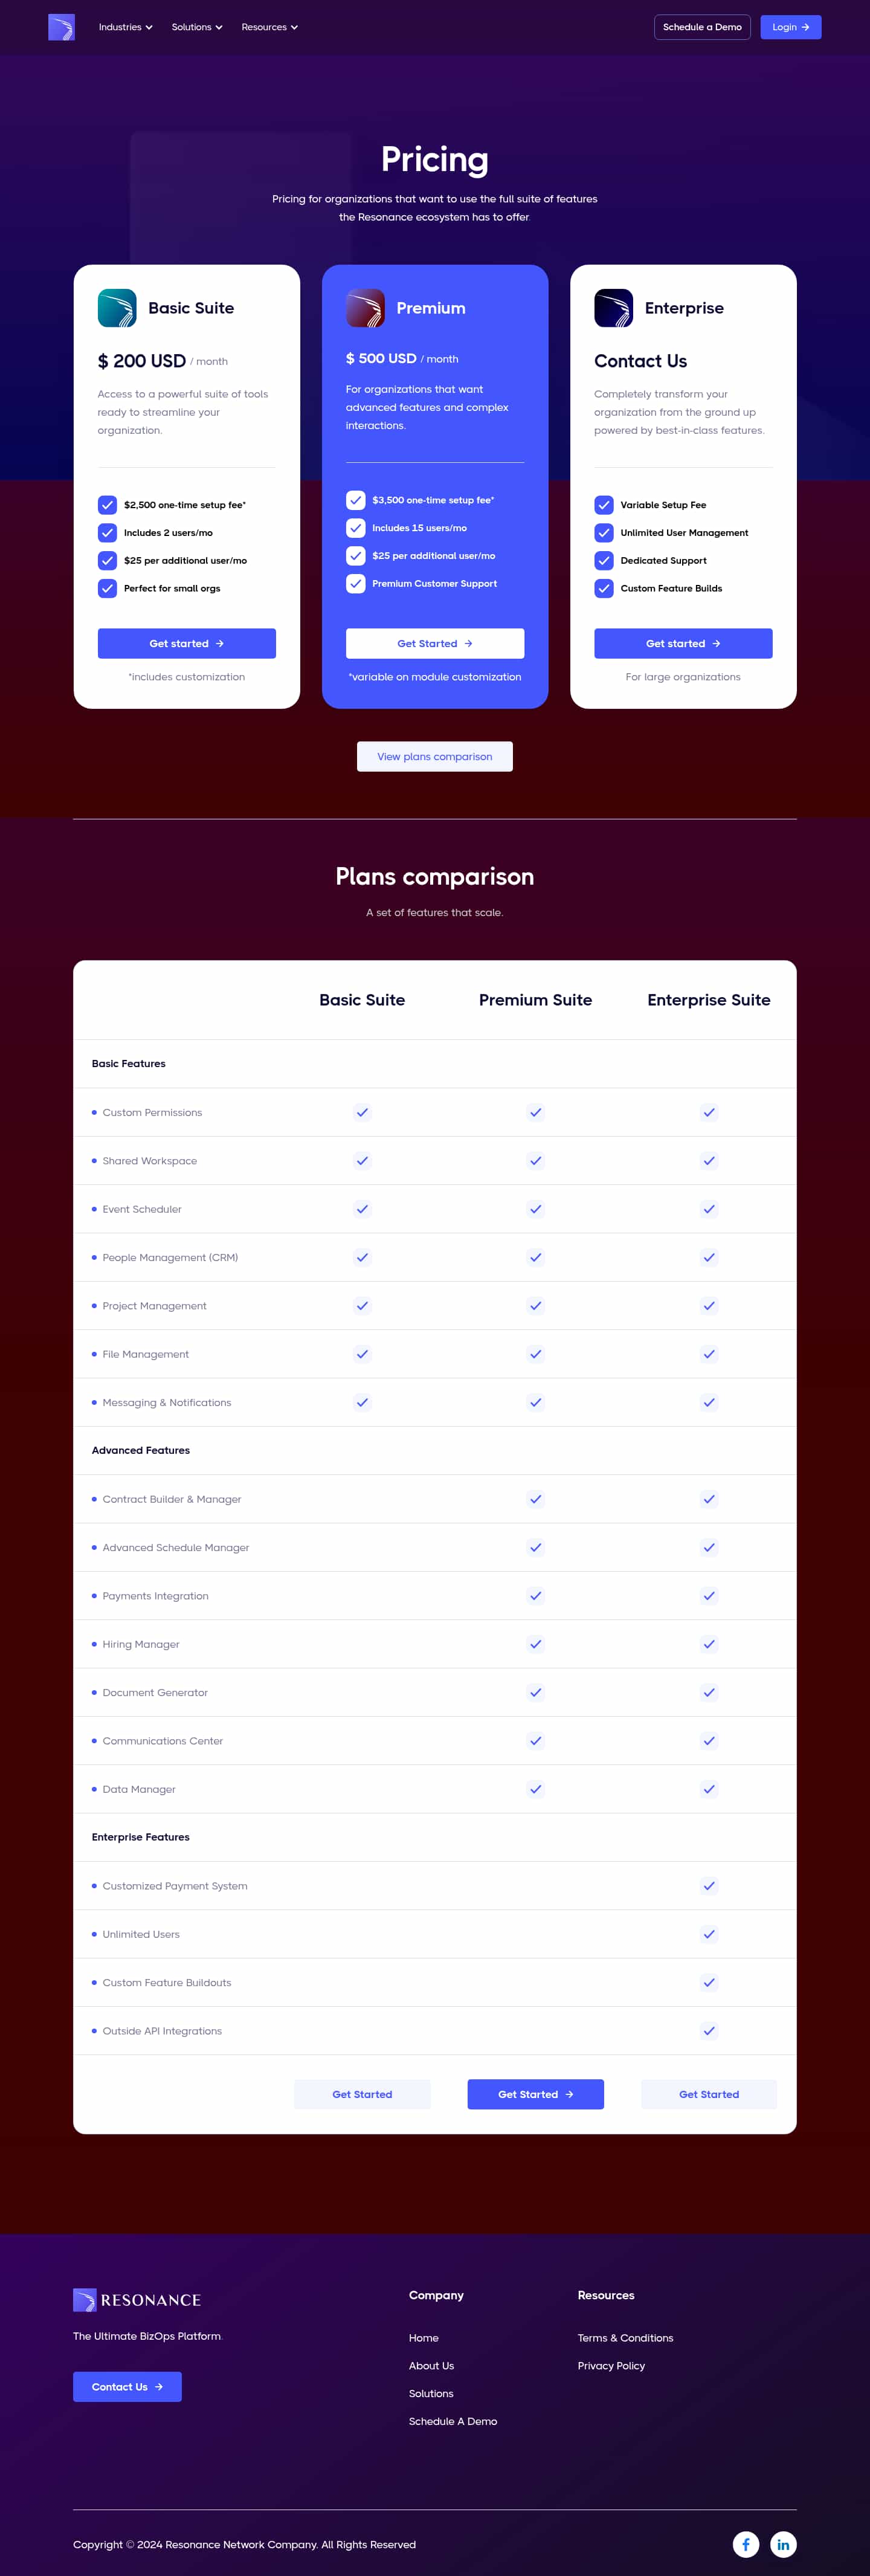Open the About Us footer link

[x=431, y=2366]
